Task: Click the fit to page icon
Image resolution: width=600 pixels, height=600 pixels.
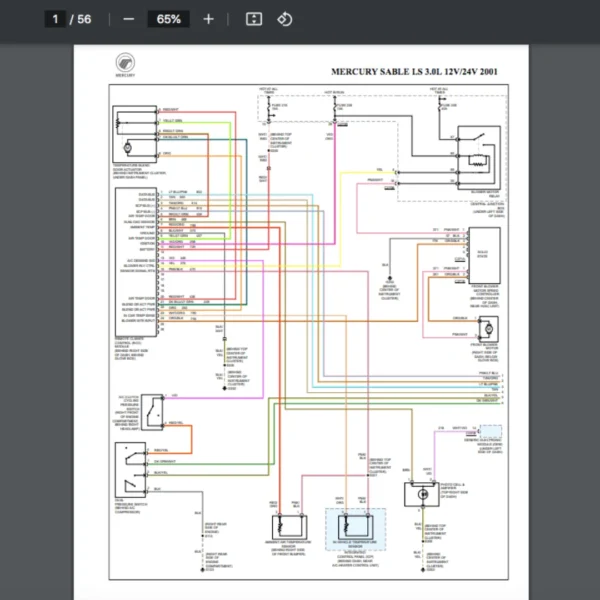Action: click(254, 19)
